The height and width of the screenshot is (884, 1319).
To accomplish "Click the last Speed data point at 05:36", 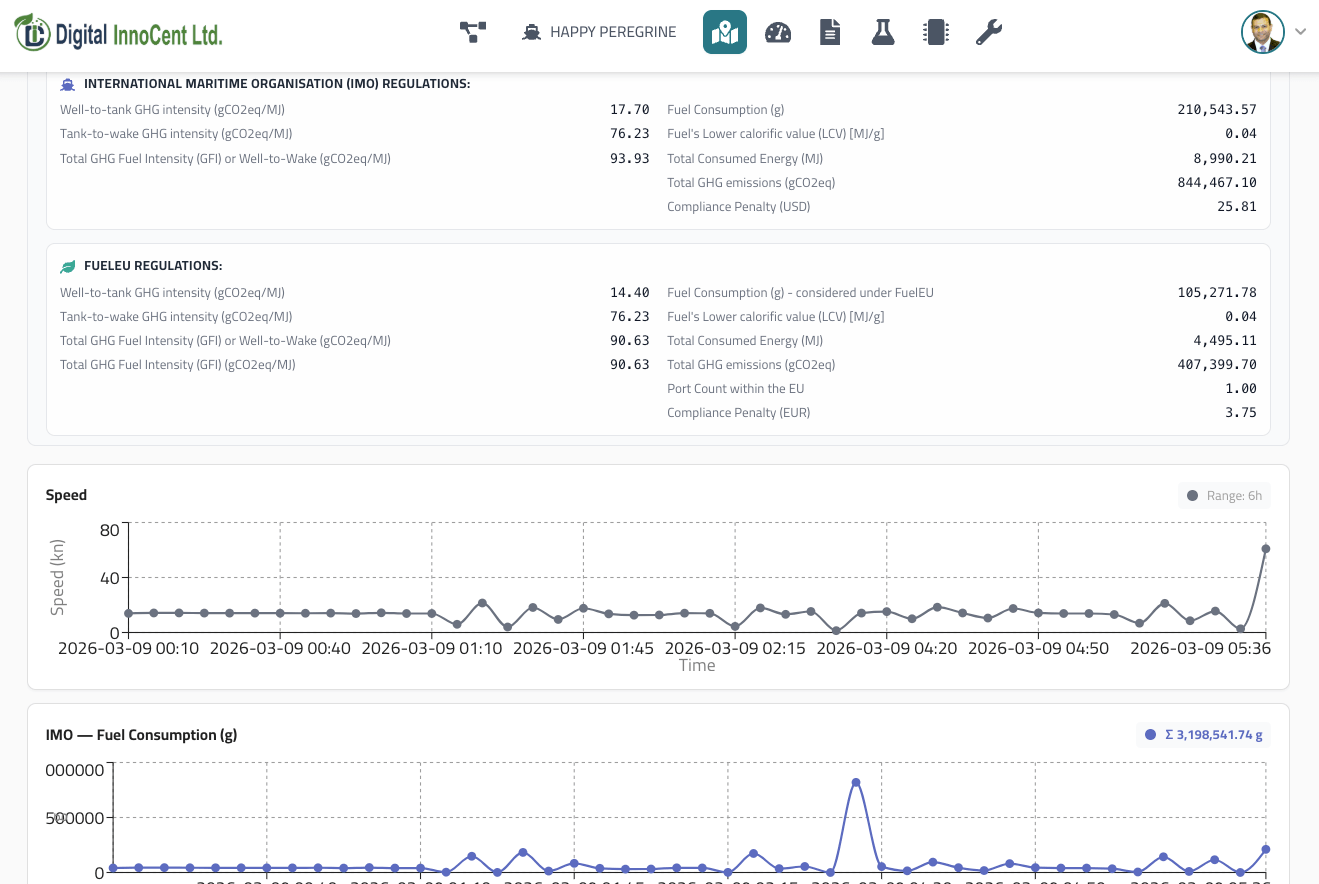I will tap(1265, 549).
